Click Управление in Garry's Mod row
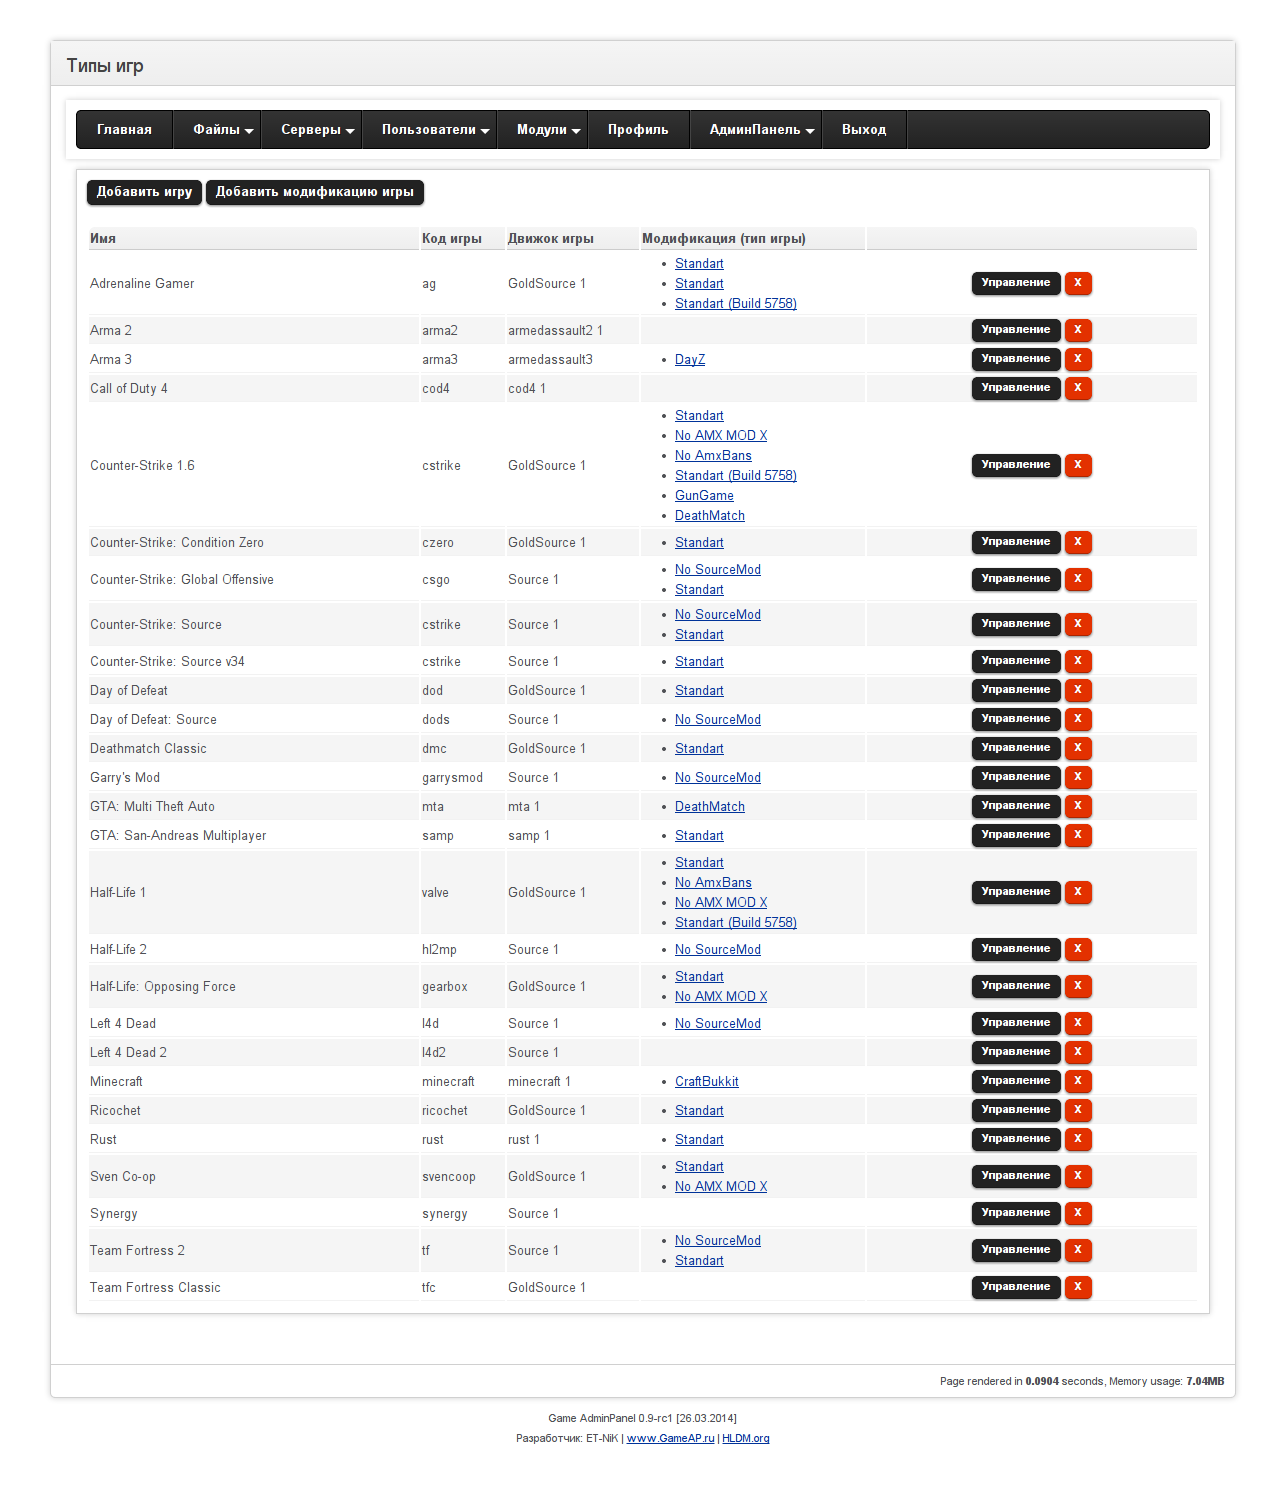Image resolution: width=1286 pixels, height=1488 pixels. pyautogui.click(x=1016, y=777)
